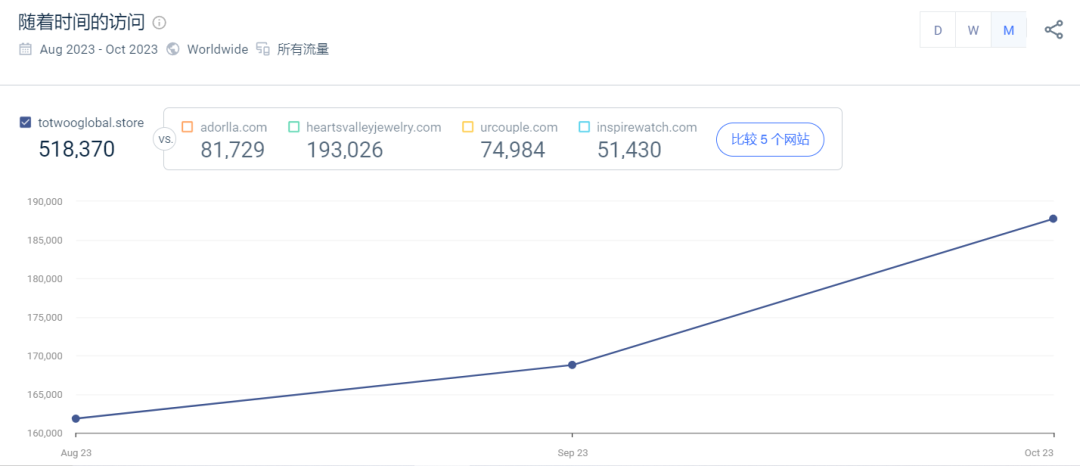
Task: Switch to daily view D
Action: pos(938,30)
